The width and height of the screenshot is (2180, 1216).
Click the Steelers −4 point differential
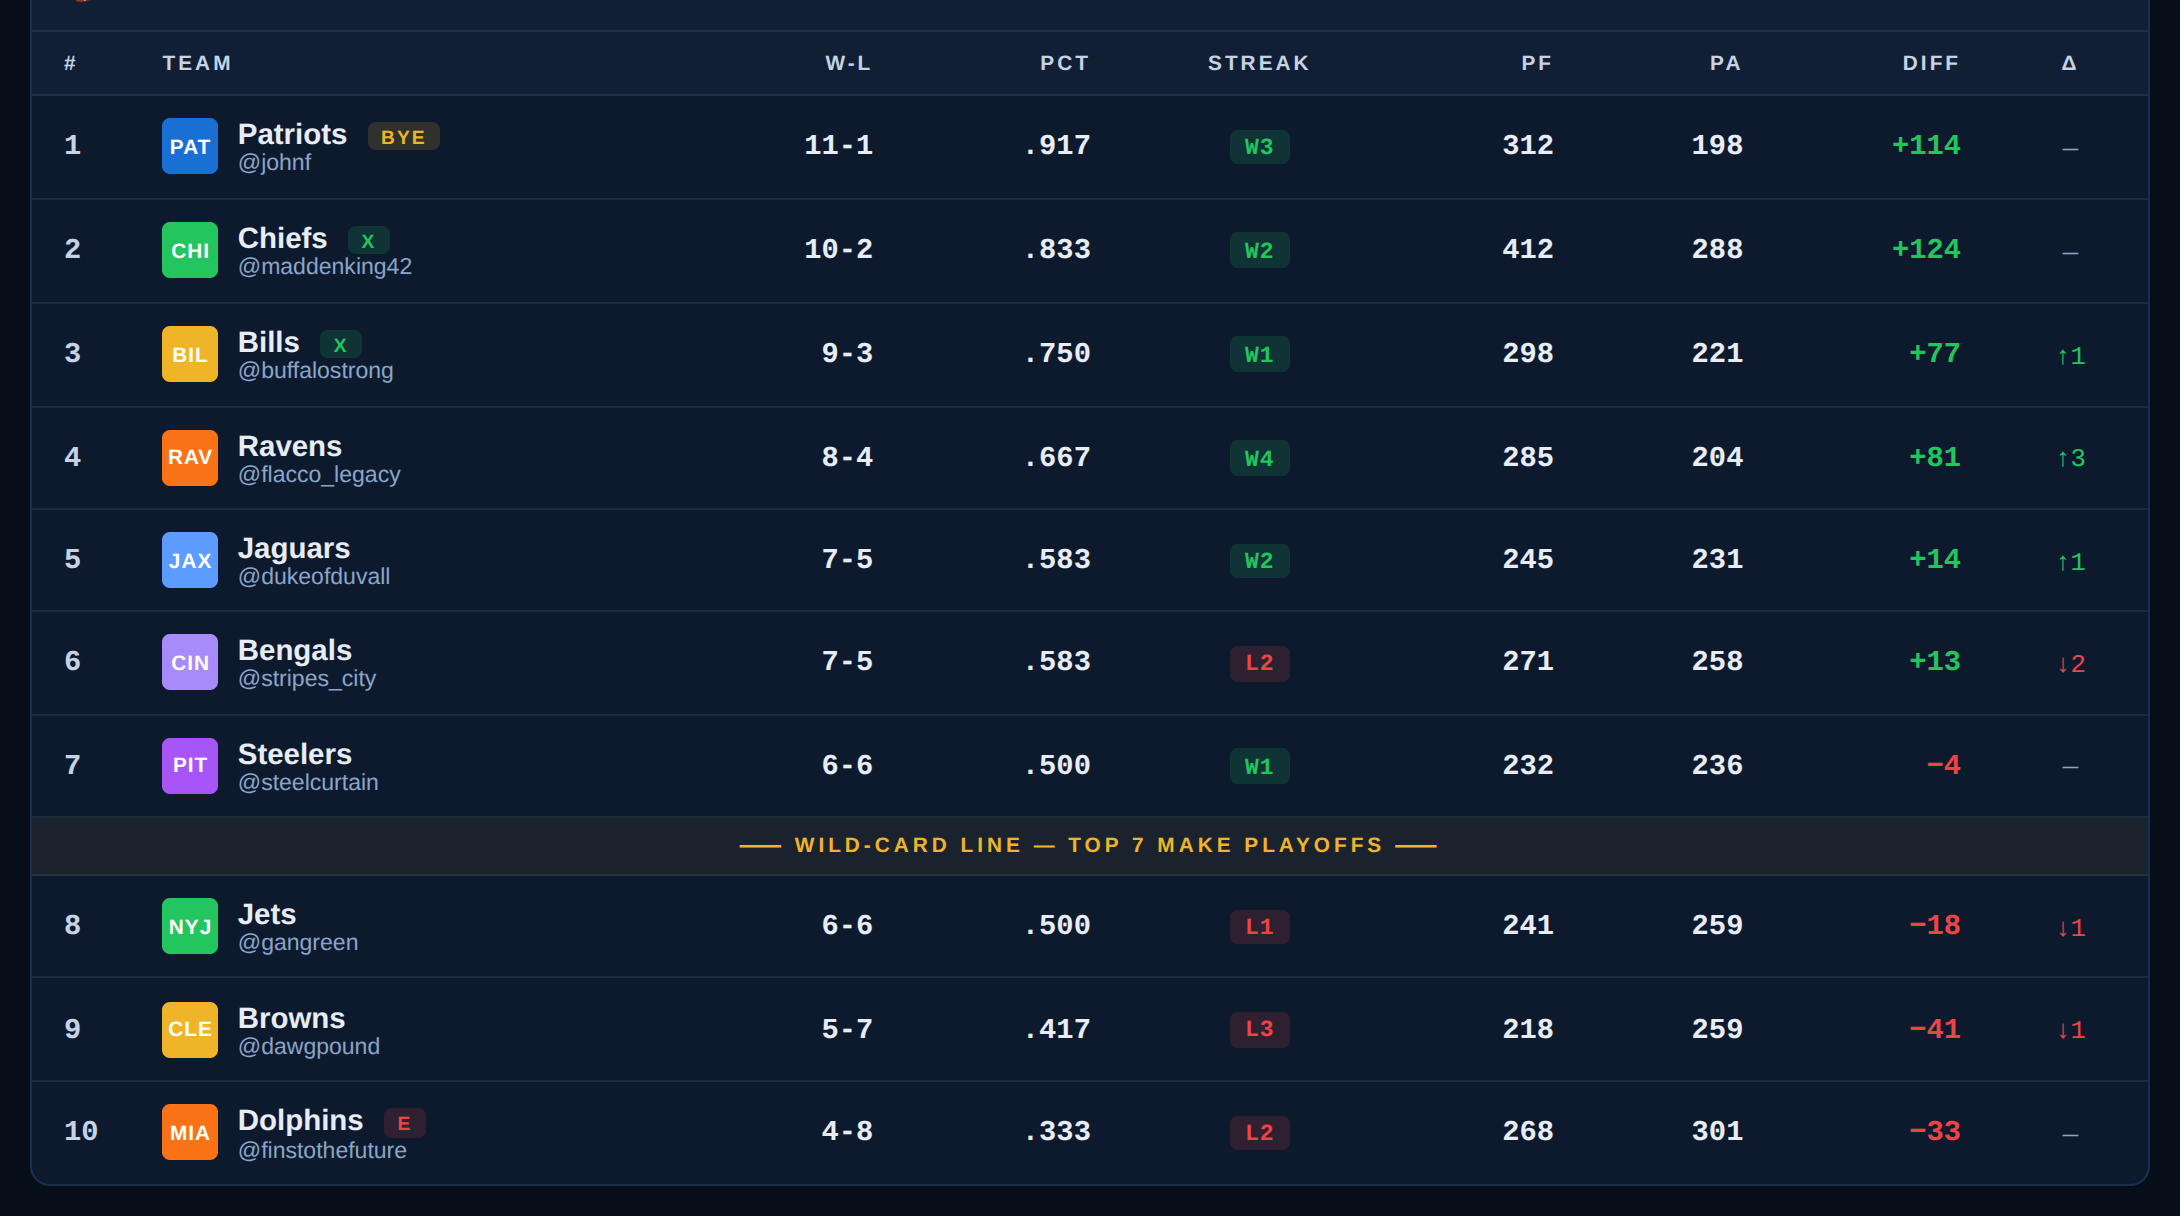coord(1943,766)
